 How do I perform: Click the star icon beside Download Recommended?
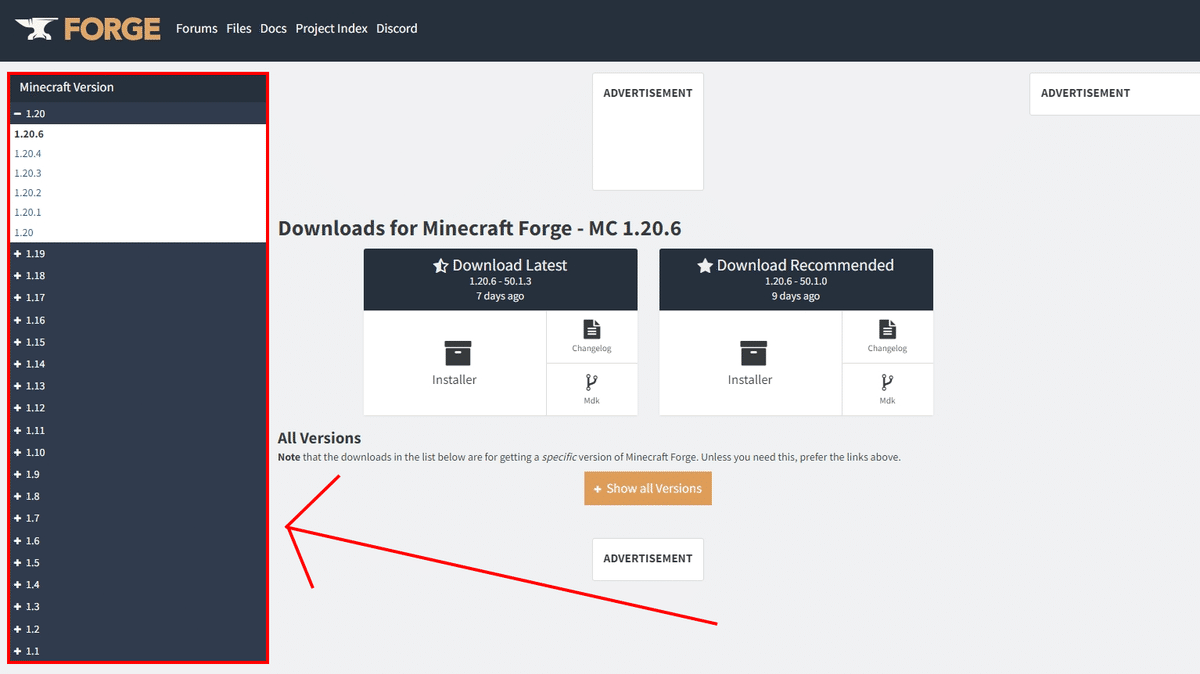click(704, 266)
